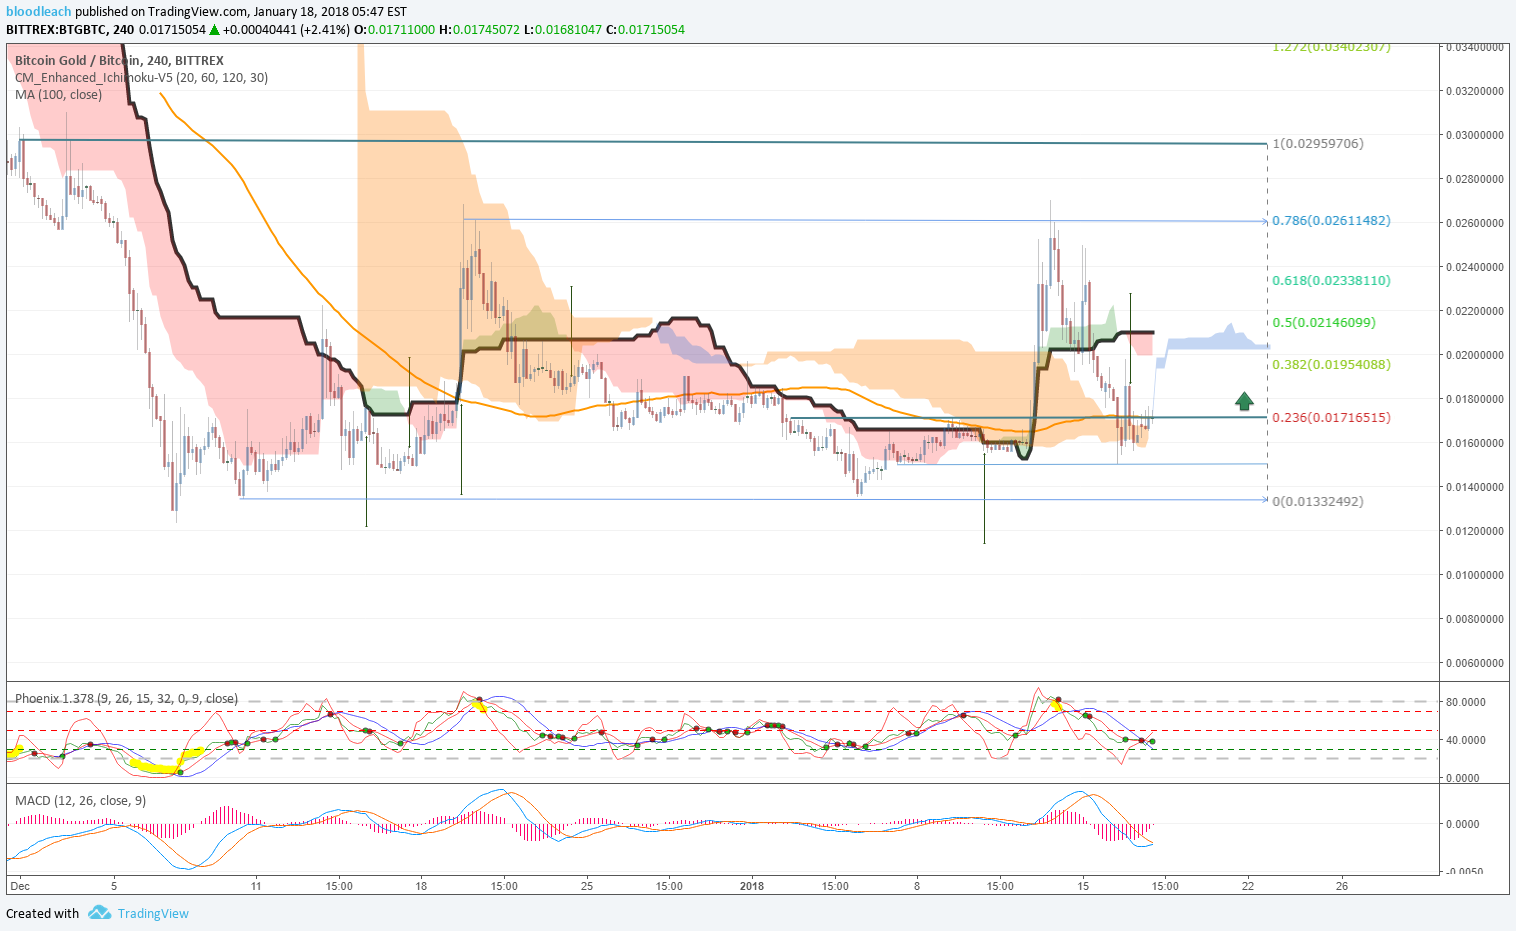Click the 11 date label on time axis
The width and height of the screenshot is (1516, 931).
point(256,886)
